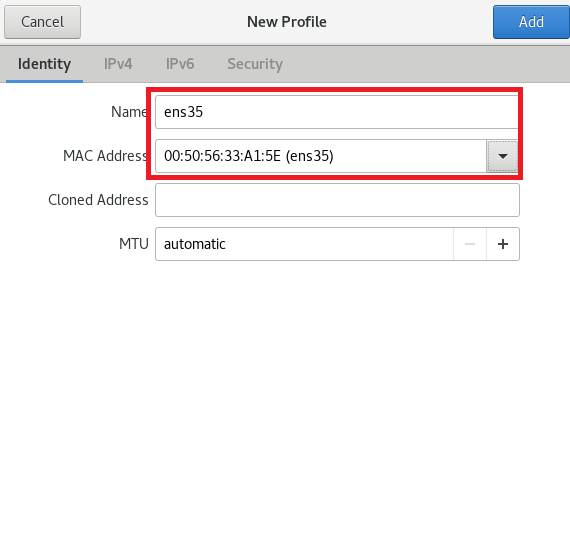Cancel the New Profile dialog
570x534 pixels.
(43, 22)
